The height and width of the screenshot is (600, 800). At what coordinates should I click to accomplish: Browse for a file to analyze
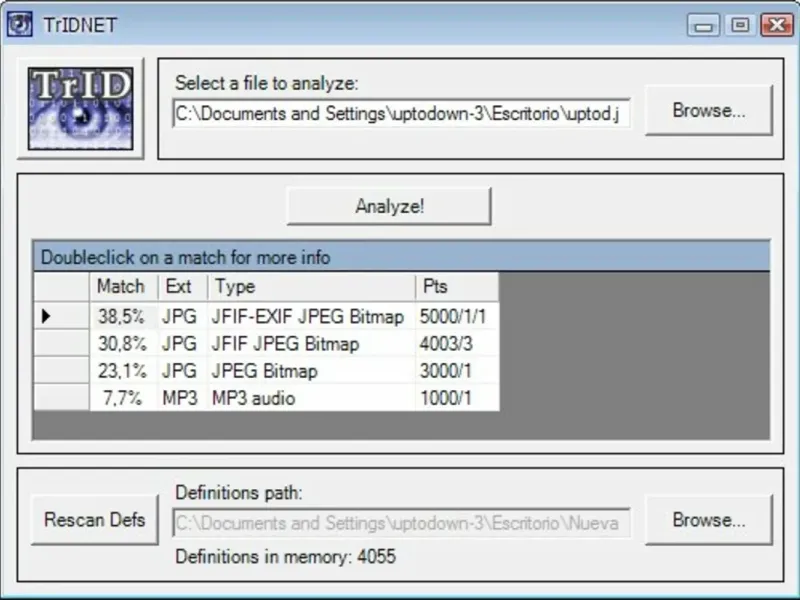click(x=709, y=110)
